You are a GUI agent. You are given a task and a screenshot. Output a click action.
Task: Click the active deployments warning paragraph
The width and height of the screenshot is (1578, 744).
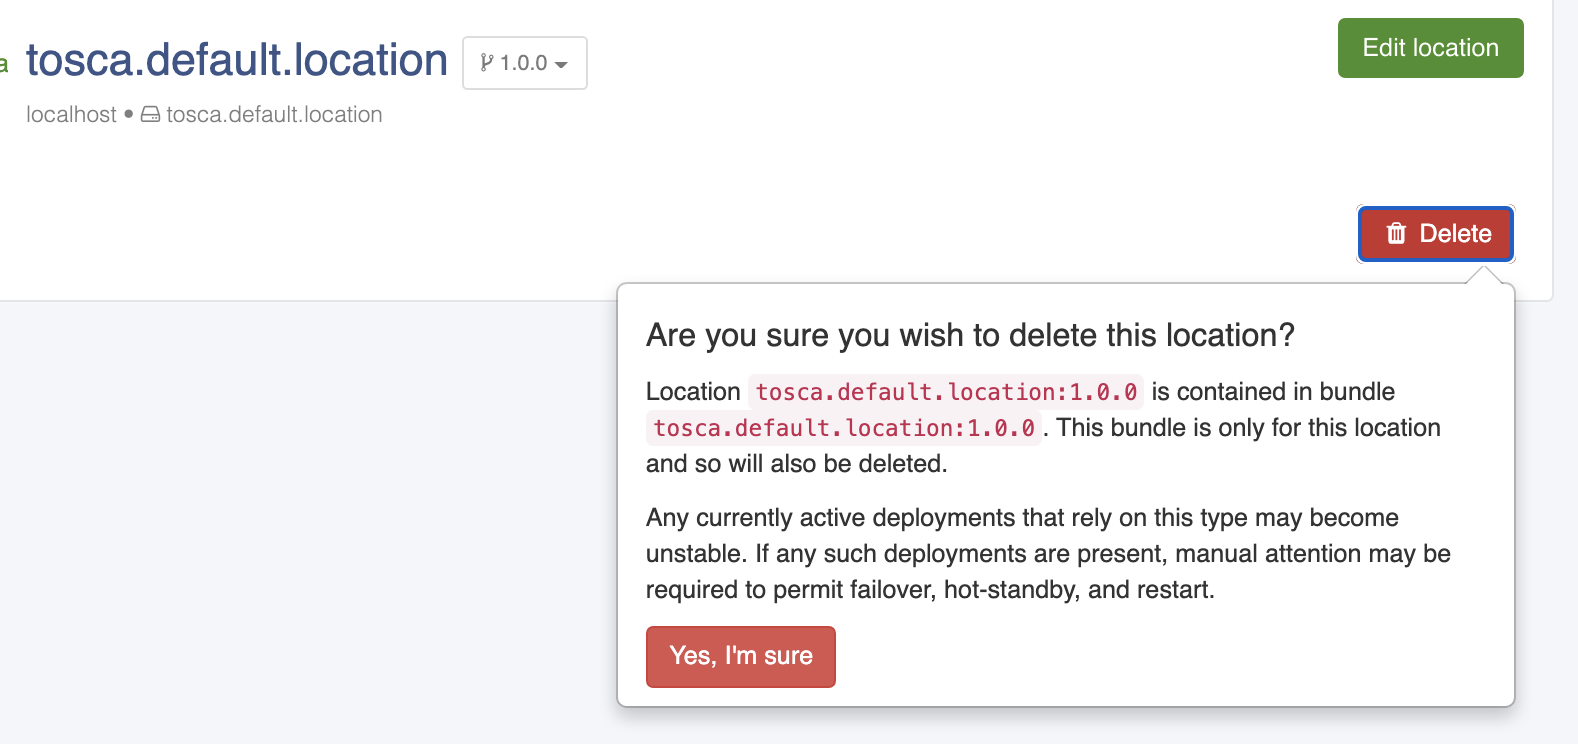[x=1048, y=553]
